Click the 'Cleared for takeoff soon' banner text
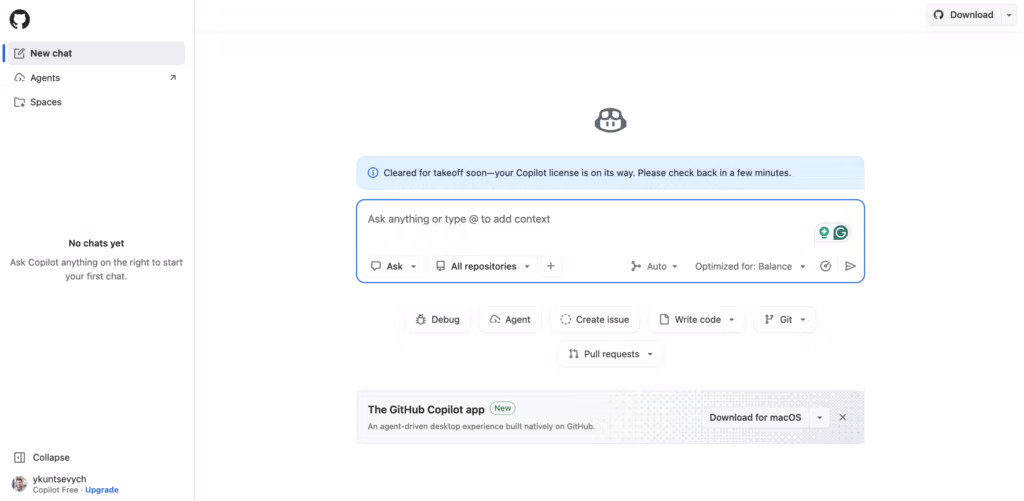 click(x=587, y=173)
